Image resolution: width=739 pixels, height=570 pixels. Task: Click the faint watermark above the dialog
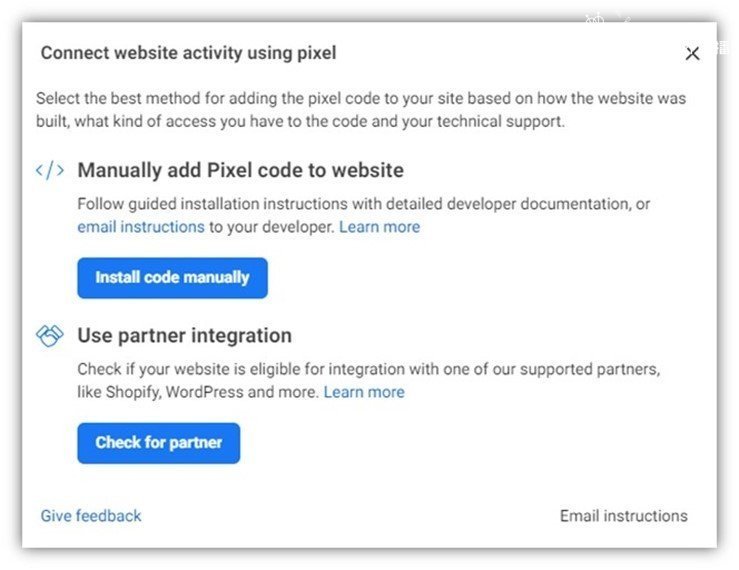pyautogui.click(x=608, y=18)
